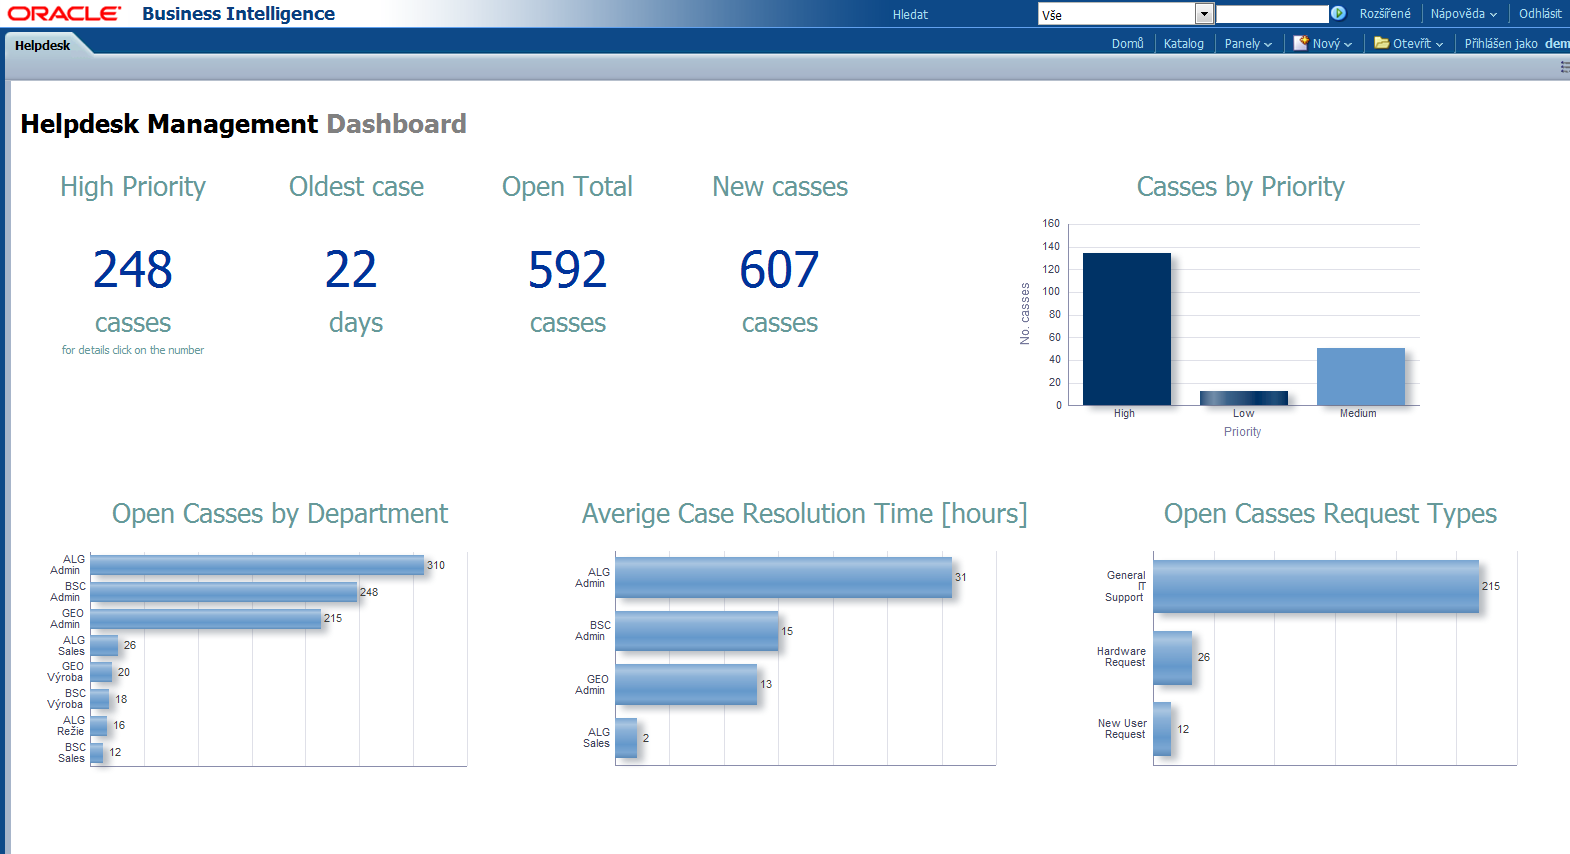This screenshot has height=854, width=1570.
Task: Click 'Open Casses Request Types' title
Action: click(x=1330, y=514)
